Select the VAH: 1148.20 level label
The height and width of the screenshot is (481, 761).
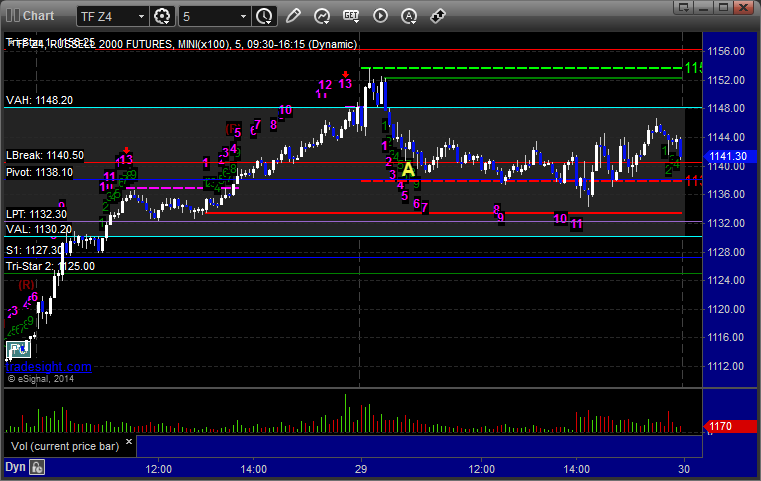click(x=39, y=100)
